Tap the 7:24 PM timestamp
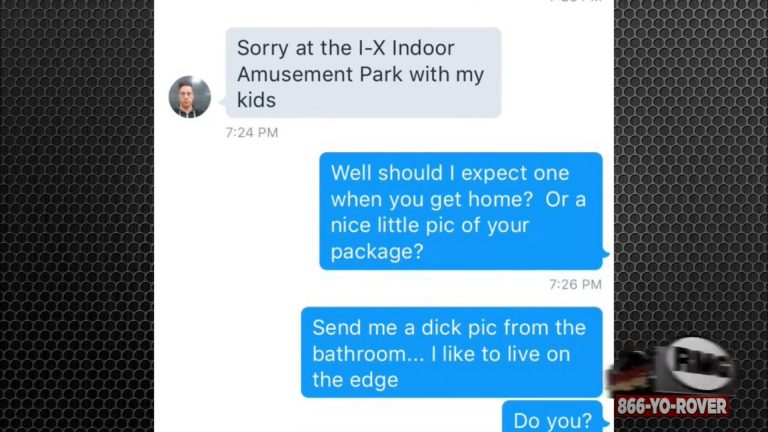The width and height of the screenshot is (768, 432). [252, 133]
